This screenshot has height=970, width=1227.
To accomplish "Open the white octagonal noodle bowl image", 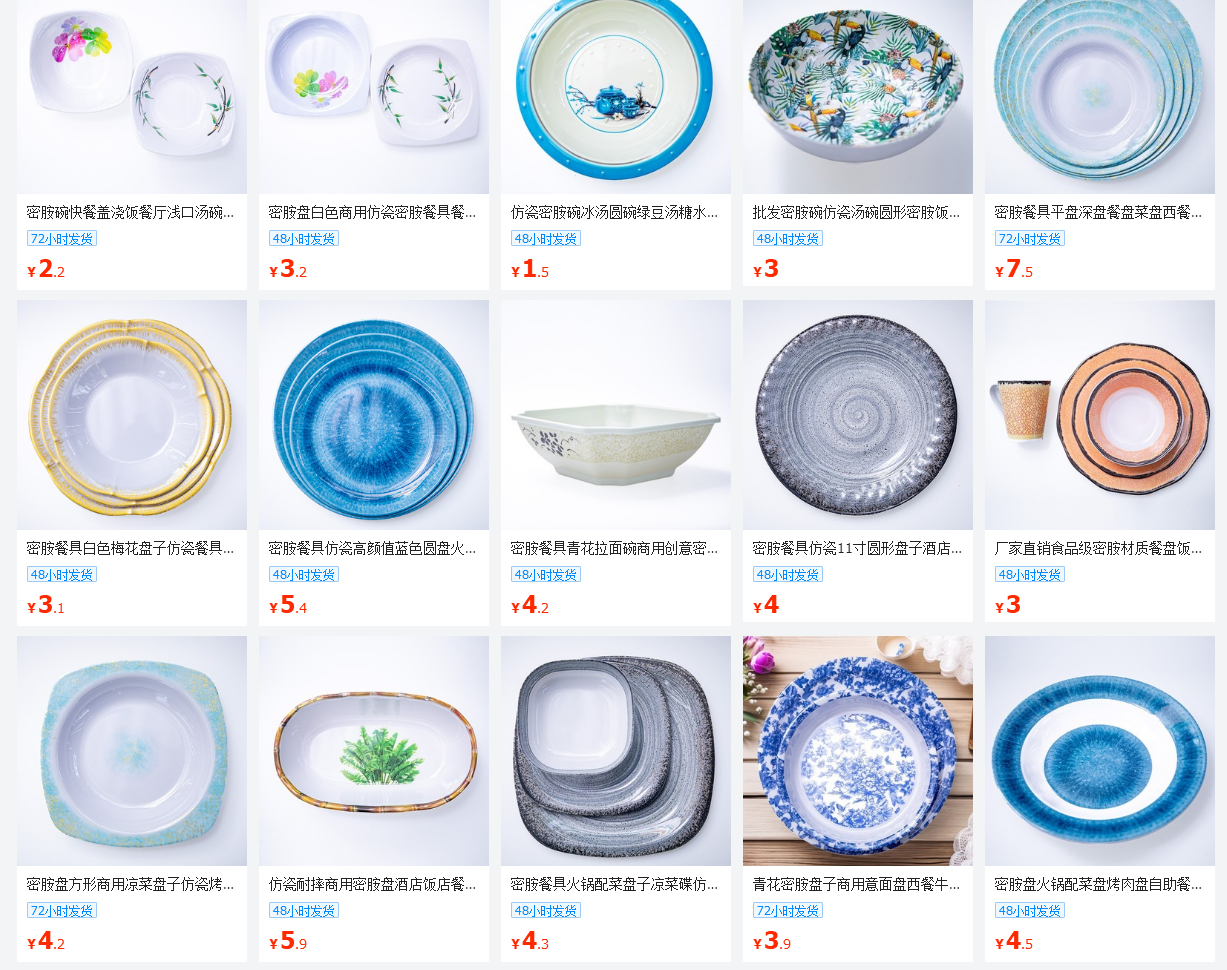I will click(616, 415).
